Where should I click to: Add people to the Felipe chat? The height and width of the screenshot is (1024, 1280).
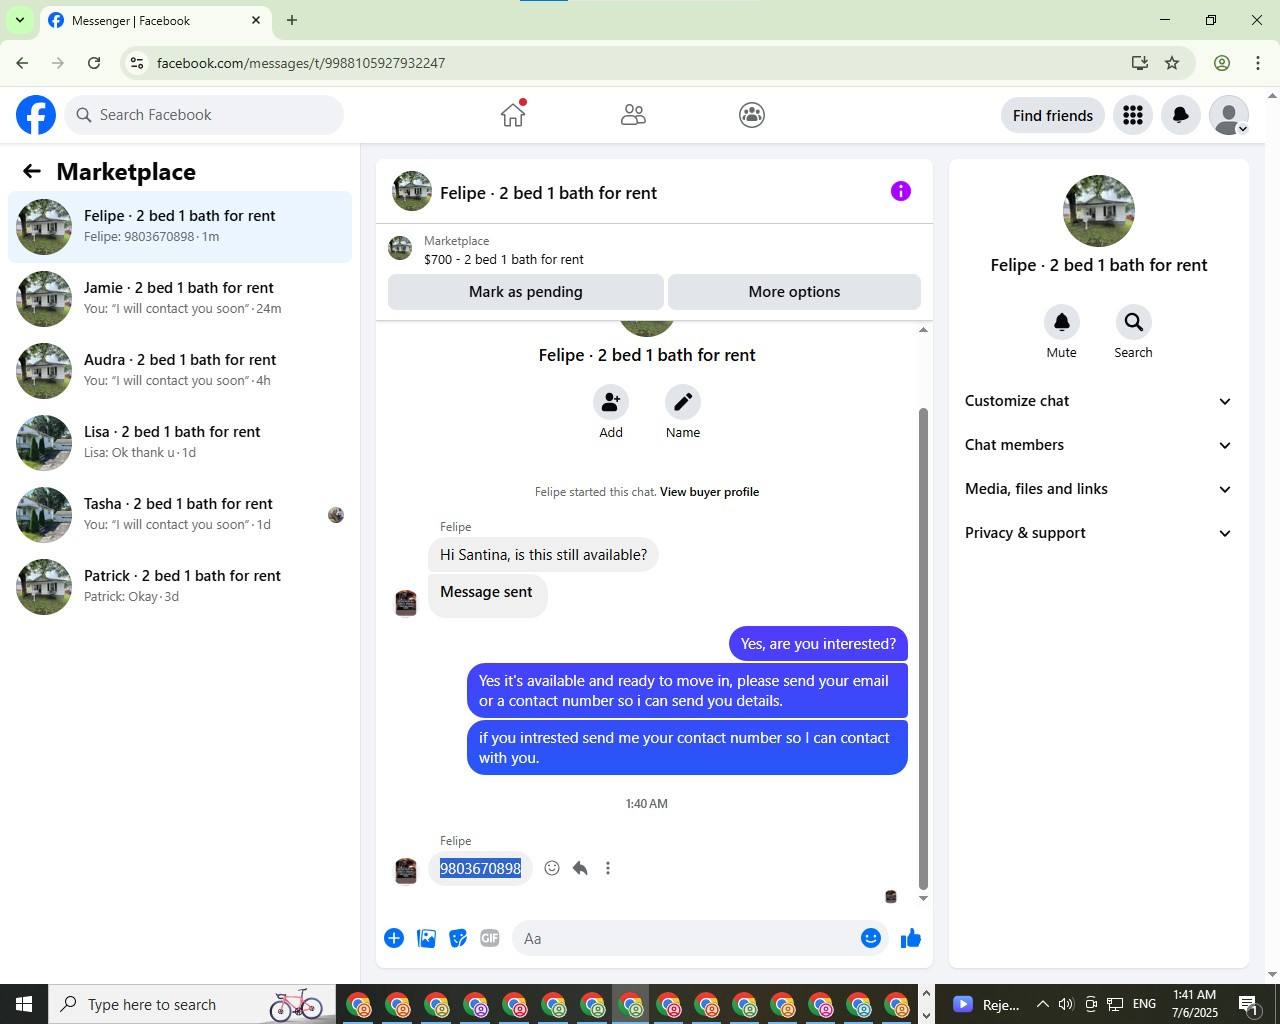[x=611, y=402]
